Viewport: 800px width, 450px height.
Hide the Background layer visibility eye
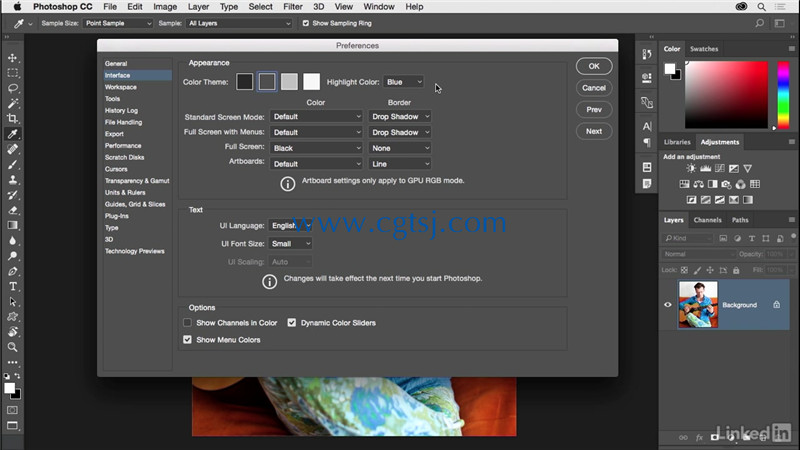tap(668, 305)
